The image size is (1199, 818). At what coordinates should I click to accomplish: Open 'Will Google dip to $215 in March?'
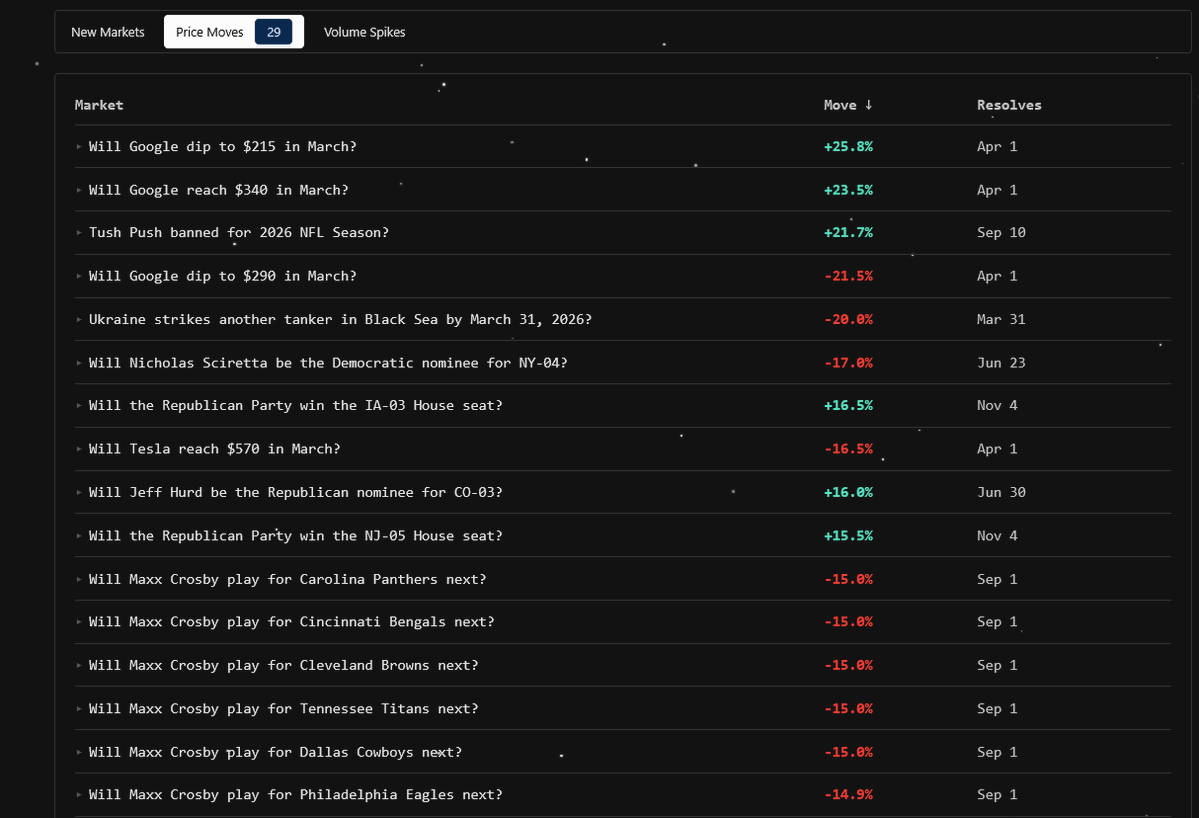tap(223, 147)
